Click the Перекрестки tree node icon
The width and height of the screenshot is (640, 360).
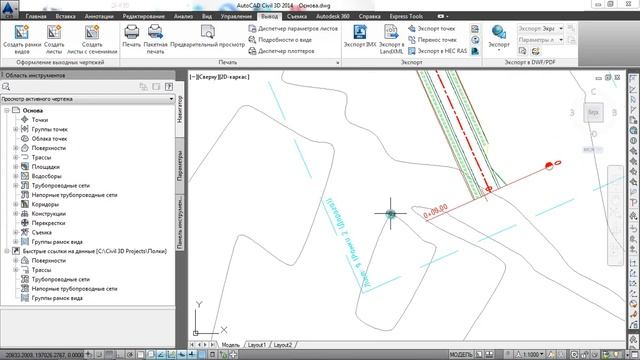24,223
